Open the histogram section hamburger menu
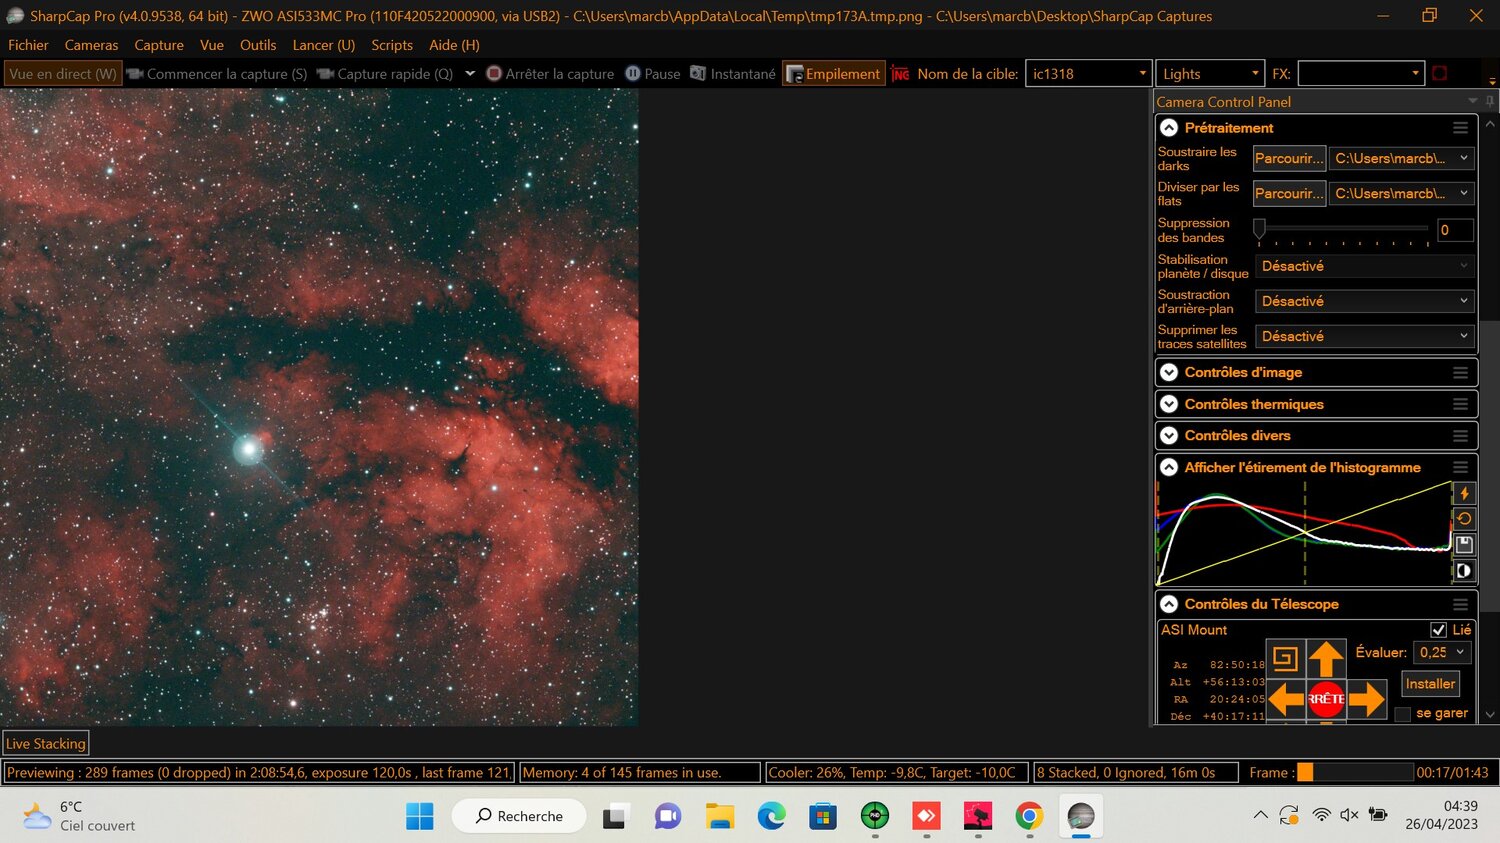1500x843 pixels. pyautogui.click(x=1460, y=467)
